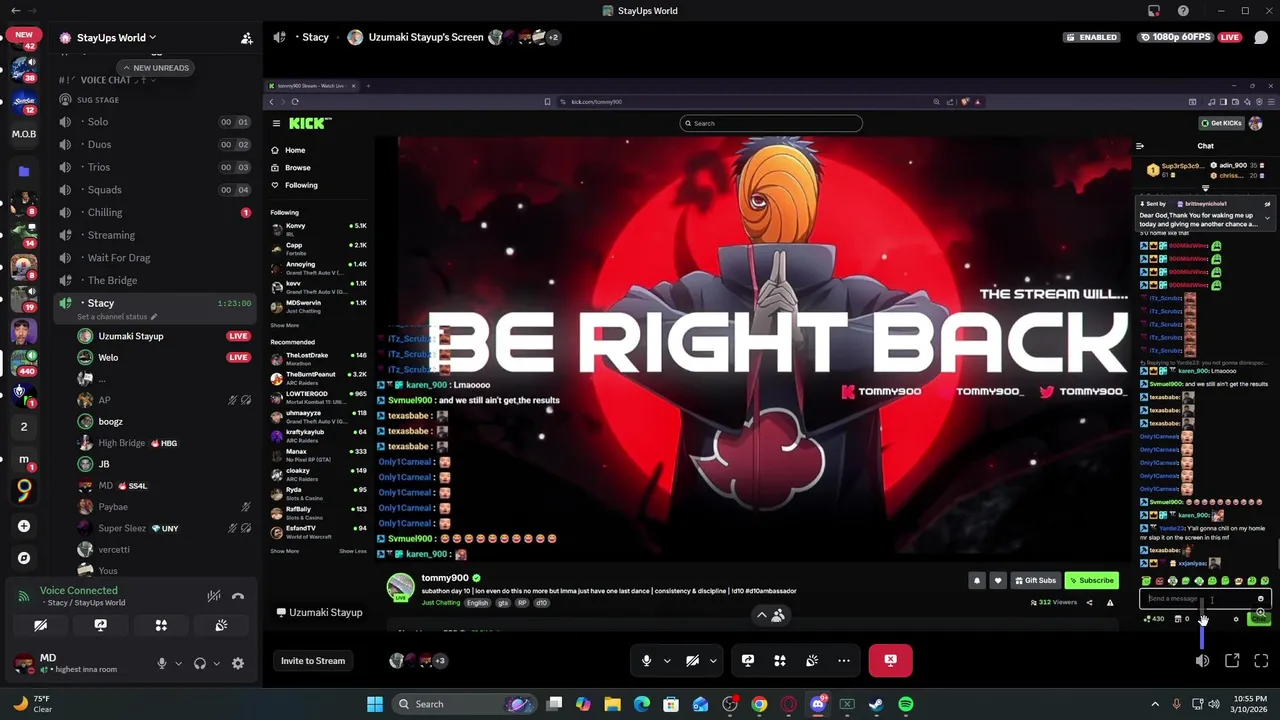Click the taskbar Search box
Viewport: 1280px width, 720px height.
tap(464, 704)
